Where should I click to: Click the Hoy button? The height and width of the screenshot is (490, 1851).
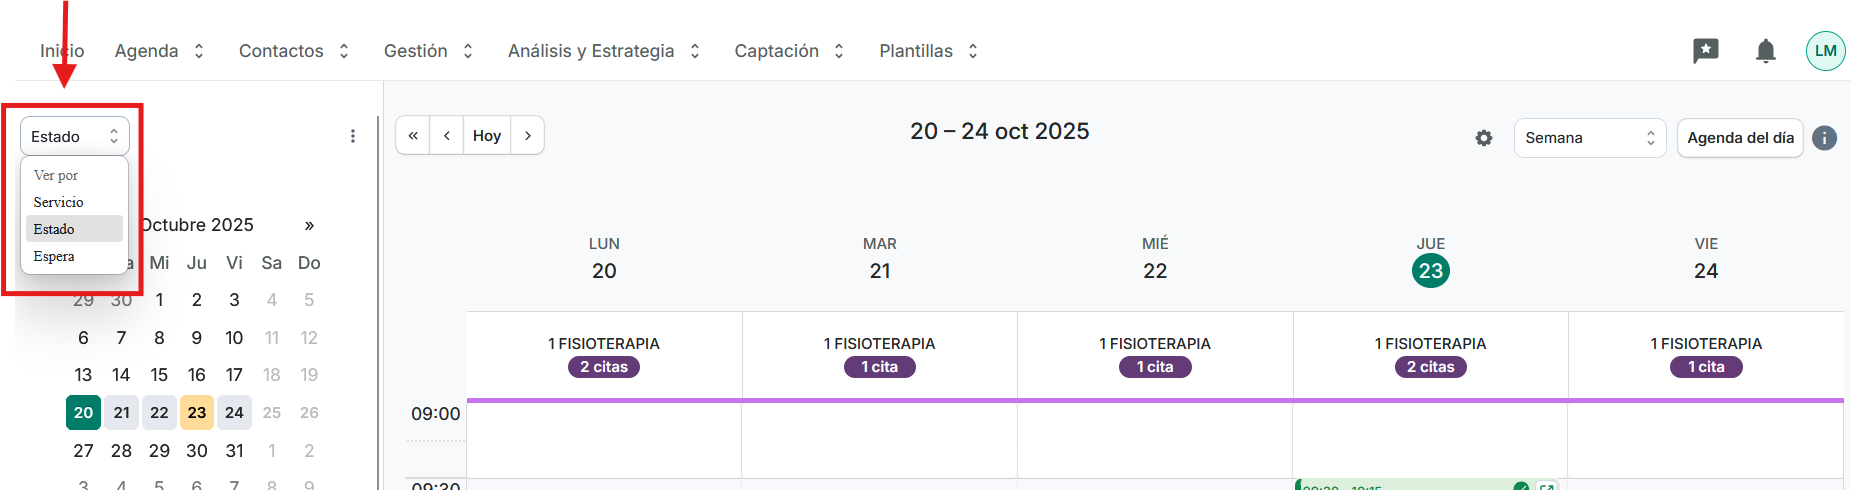coord(487,135)
